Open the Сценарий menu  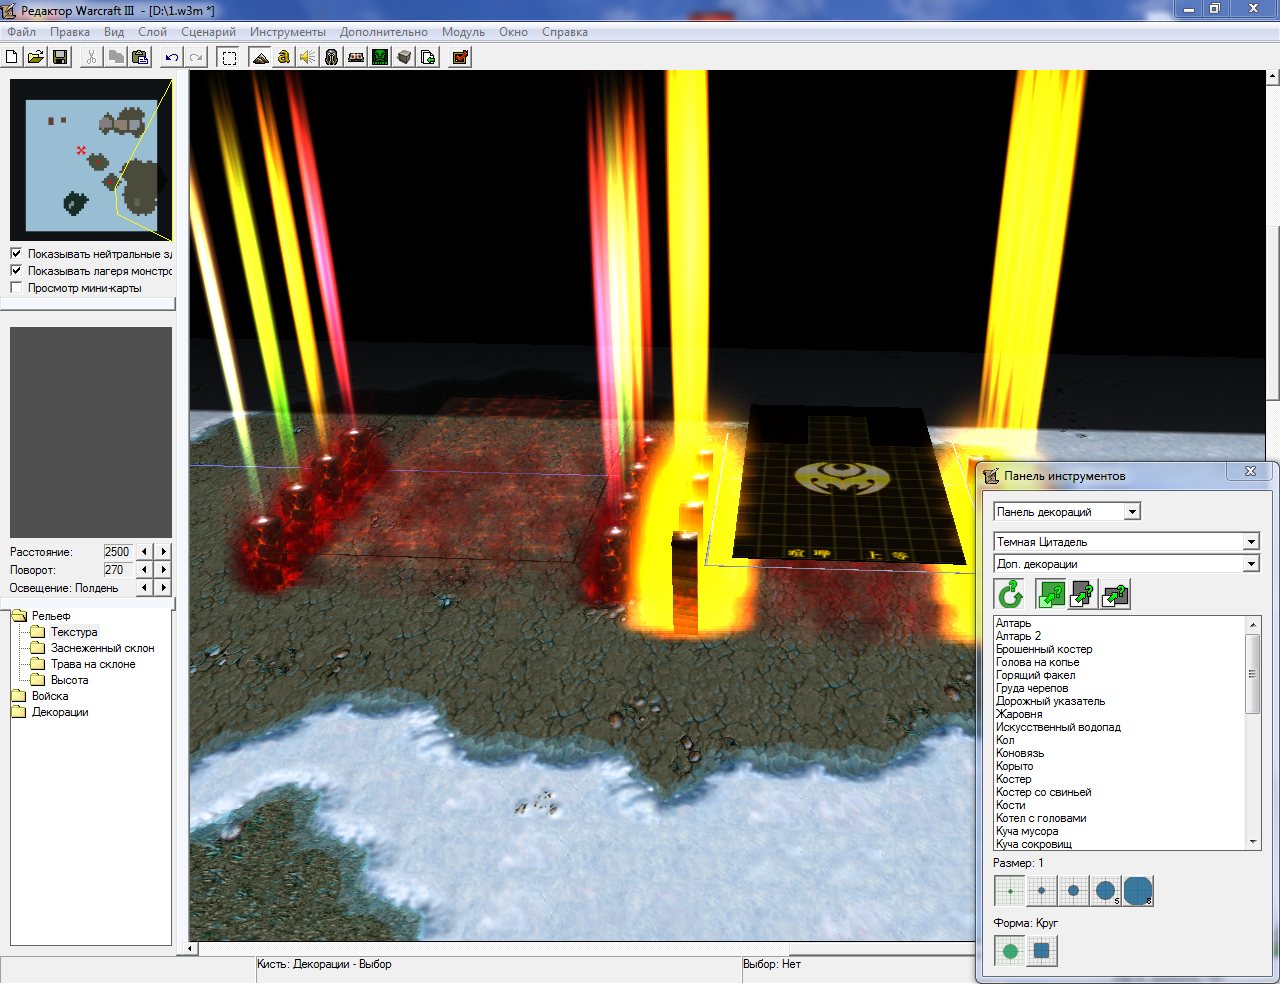(x=209, y=32)
